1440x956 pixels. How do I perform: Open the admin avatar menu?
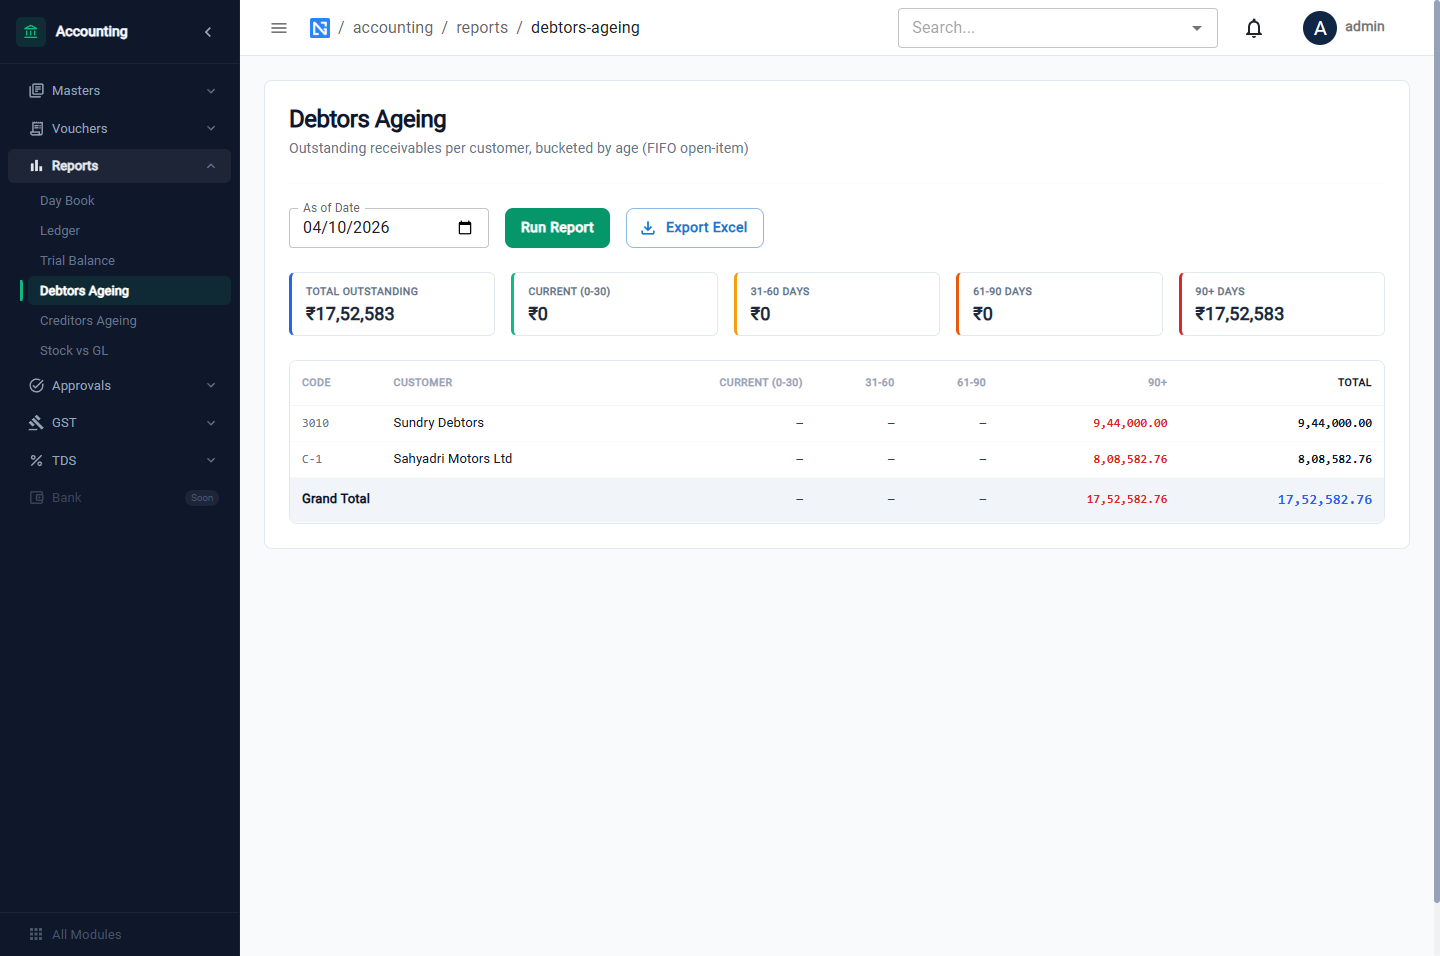(x=1320, y=28)
